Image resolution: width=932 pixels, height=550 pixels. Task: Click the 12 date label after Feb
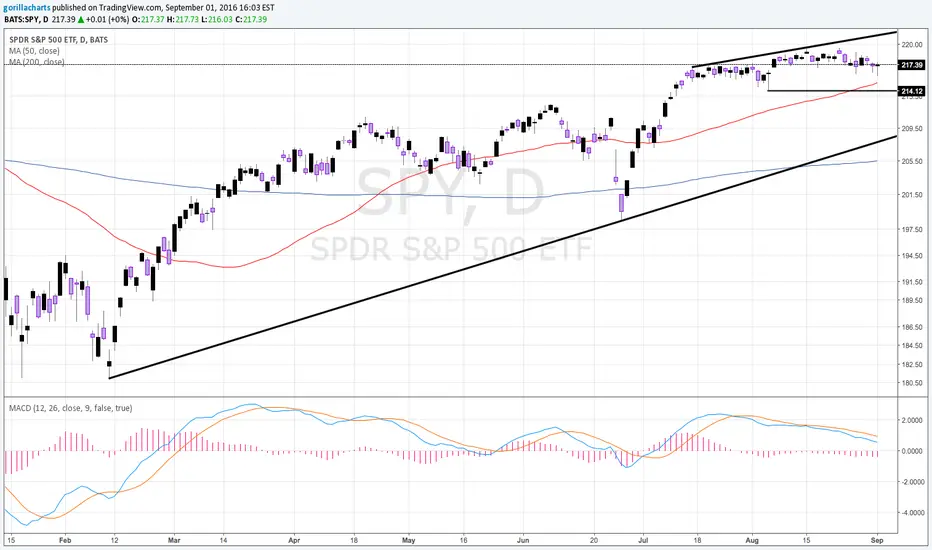click(x=114, y=540)
